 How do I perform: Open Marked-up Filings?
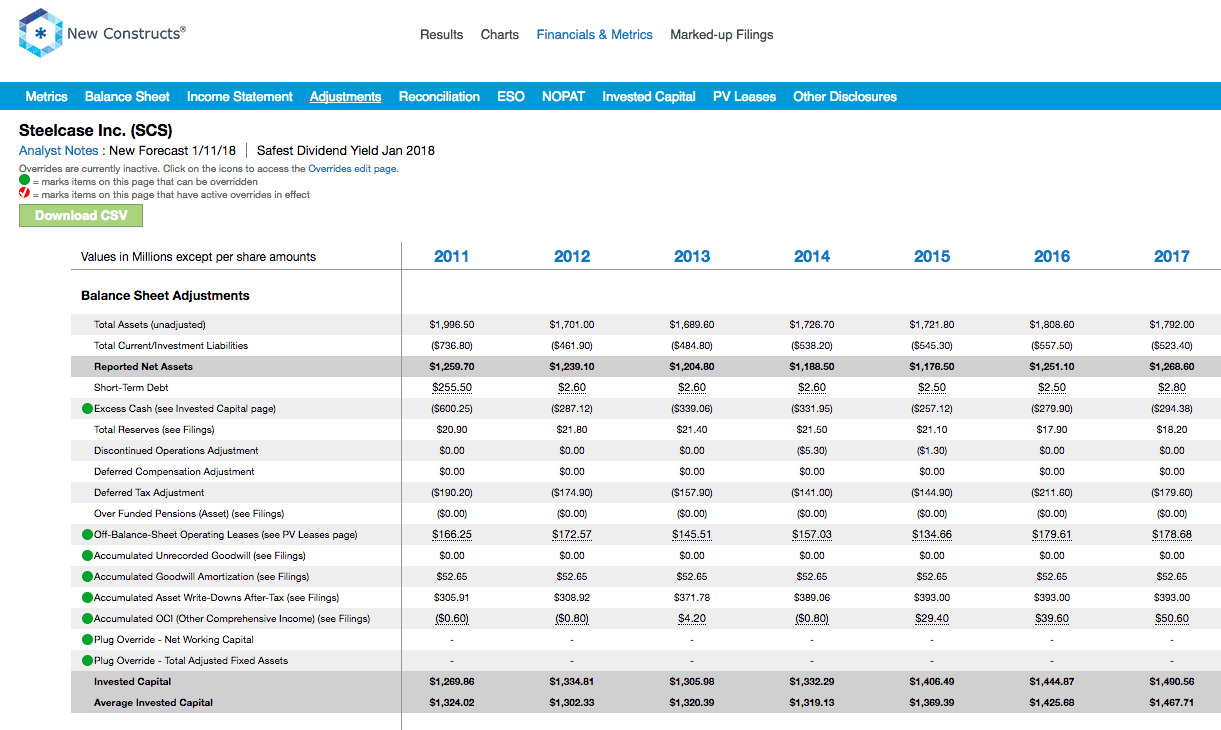tap(722, 34)
